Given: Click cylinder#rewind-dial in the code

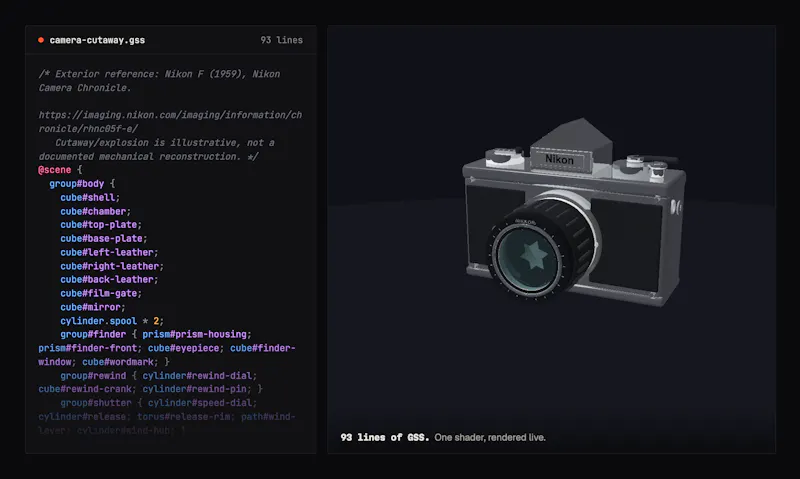Looking at the screenshot, I should (x=197, y=376).
